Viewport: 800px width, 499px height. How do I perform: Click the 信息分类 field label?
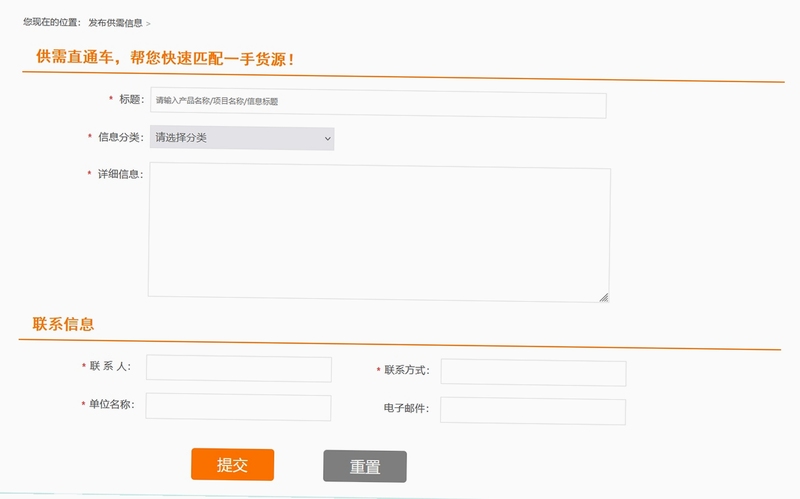(x=121, y=137)
